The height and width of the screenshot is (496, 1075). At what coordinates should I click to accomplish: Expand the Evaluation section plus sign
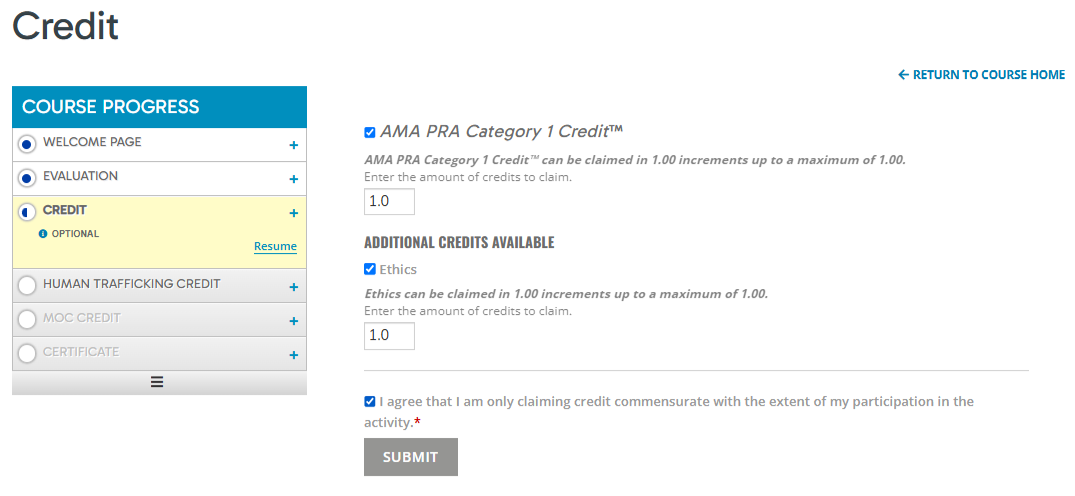pyautogui.click(x=293, y=179)
